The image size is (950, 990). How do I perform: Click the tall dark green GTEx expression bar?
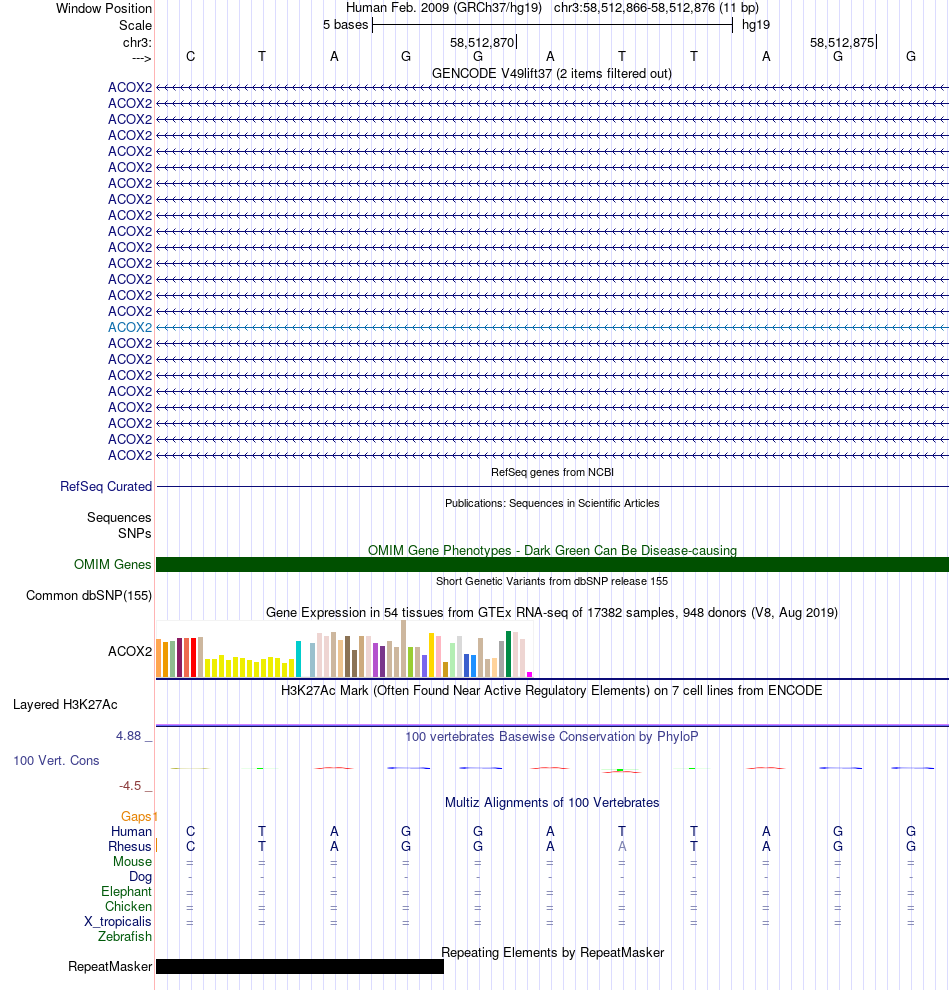(508, 654)
